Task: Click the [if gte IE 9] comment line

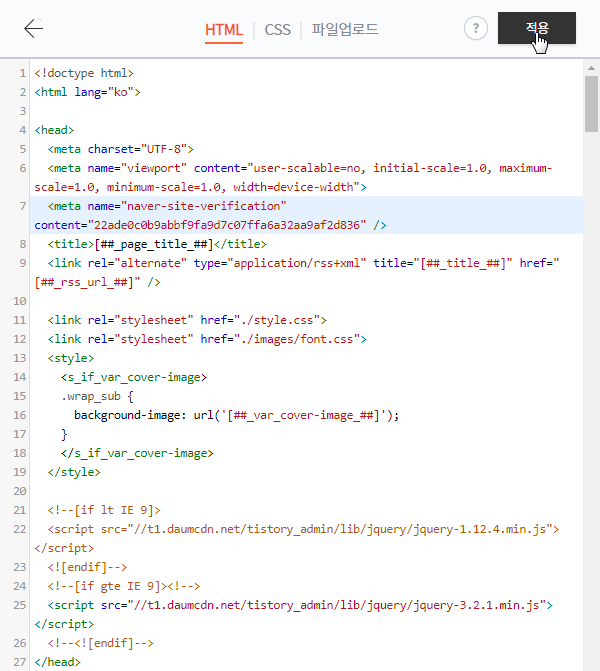Action: pyautogui.click(x=124, y=586)
